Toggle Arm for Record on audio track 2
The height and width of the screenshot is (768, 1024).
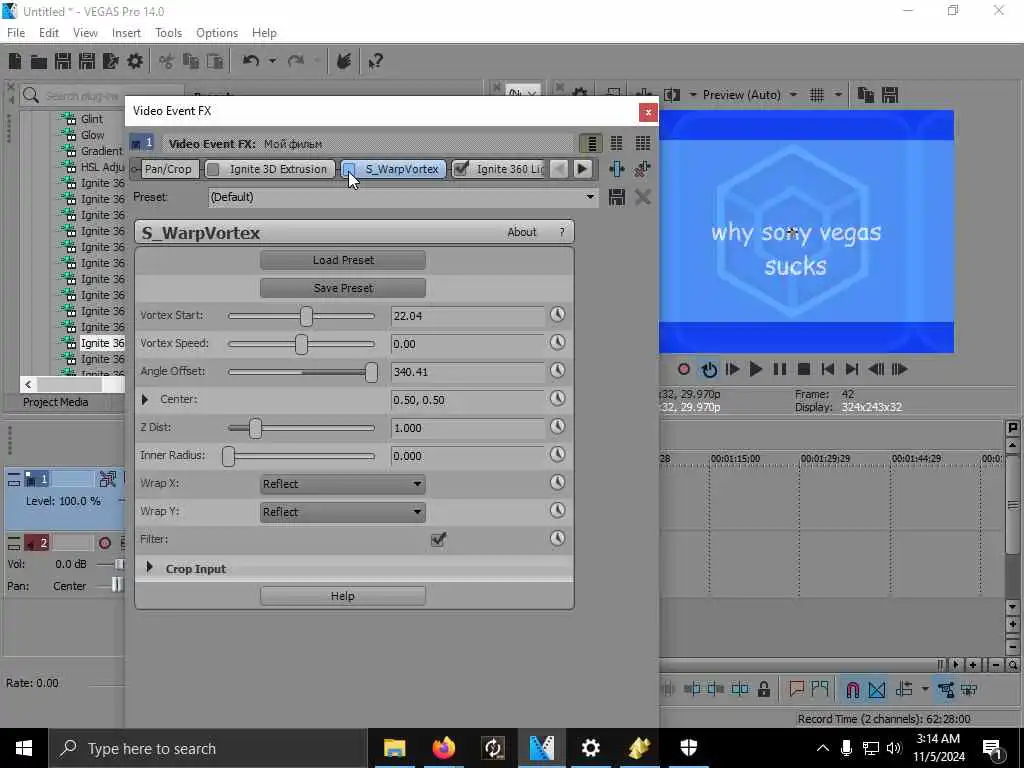pos(104,543)
